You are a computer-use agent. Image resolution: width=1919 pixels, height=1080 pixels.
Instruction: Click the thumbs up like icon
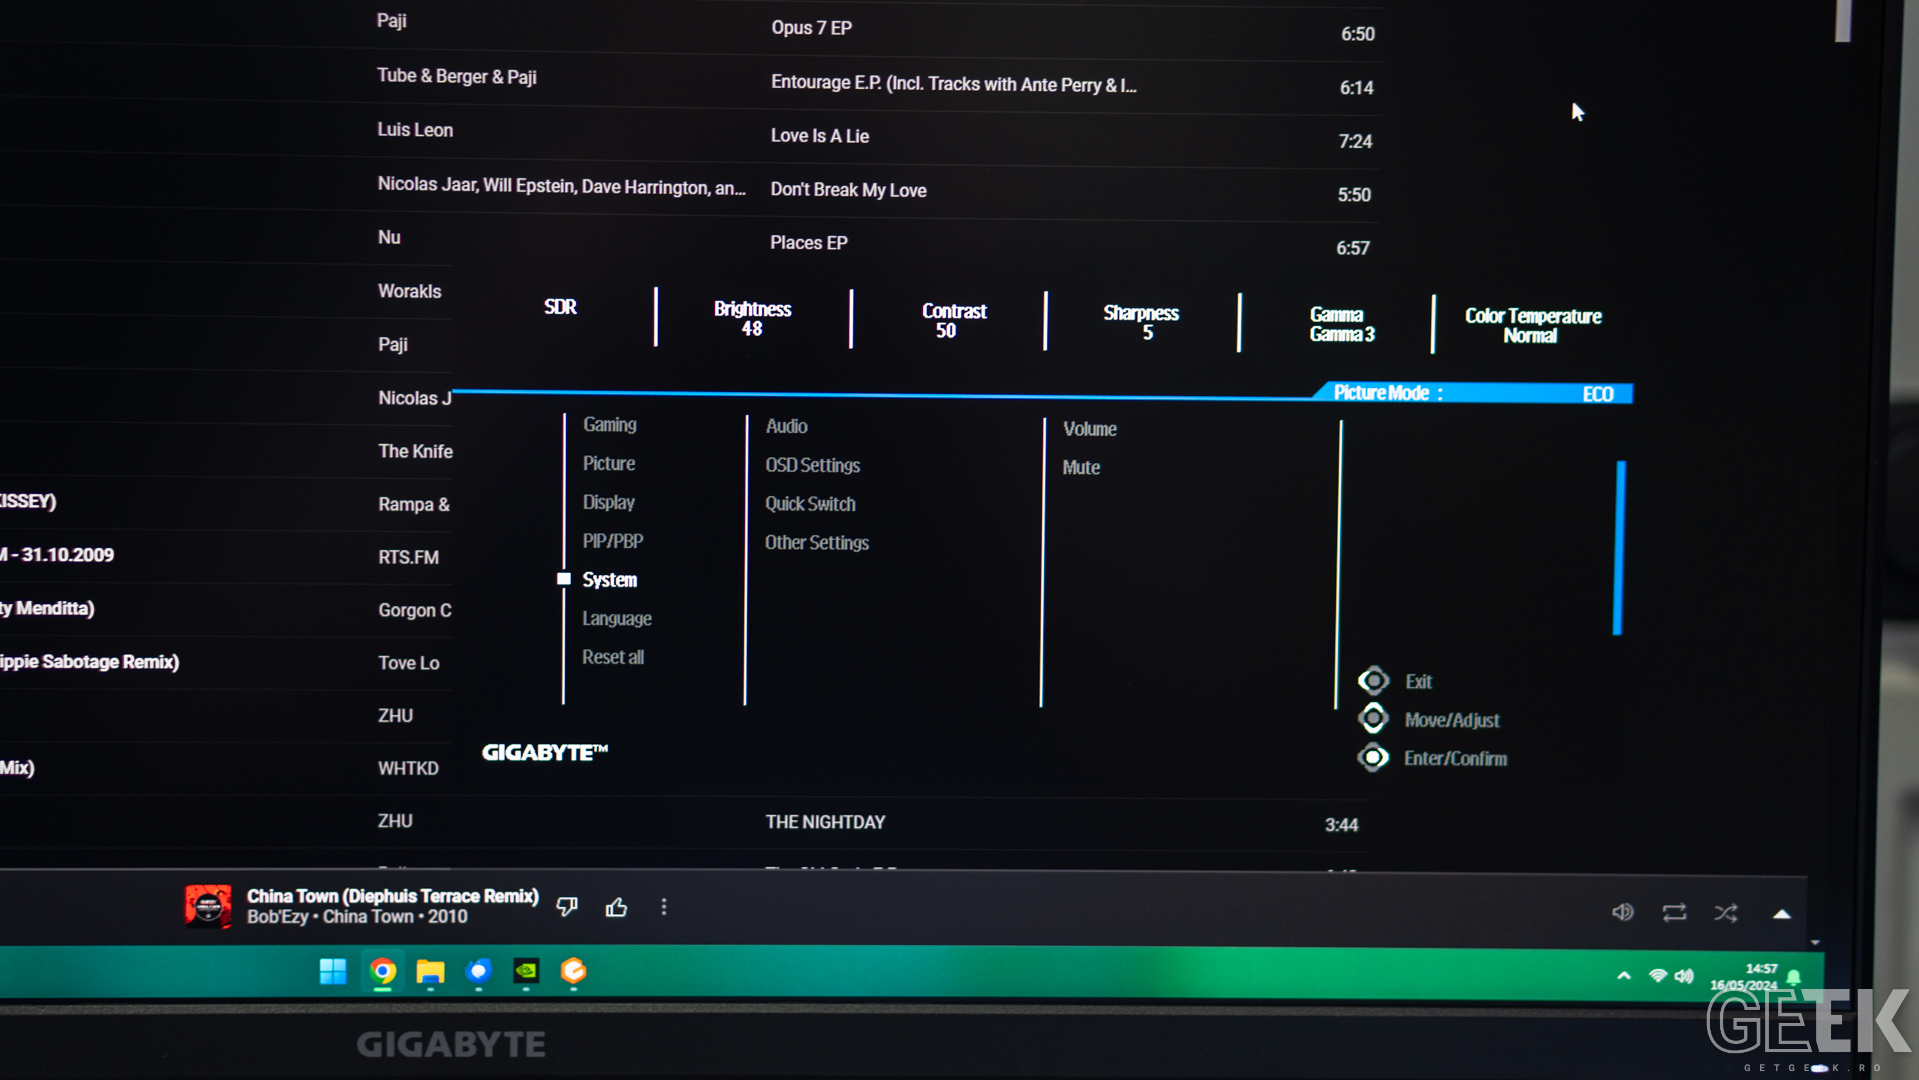[x=616, y=907]
